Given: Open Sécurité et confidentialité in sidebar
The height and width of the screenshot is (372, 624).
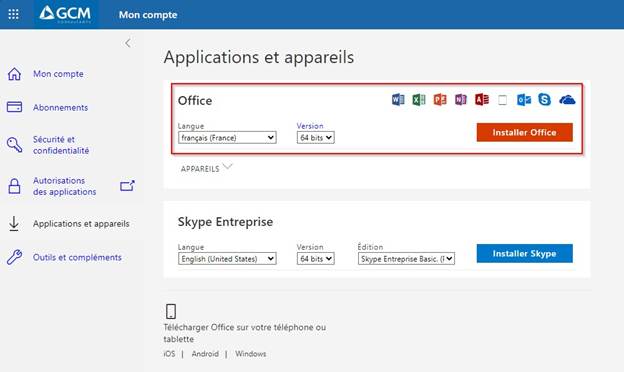Looking at the screenshot, I should pyautogui.click(x=61, y=145).
